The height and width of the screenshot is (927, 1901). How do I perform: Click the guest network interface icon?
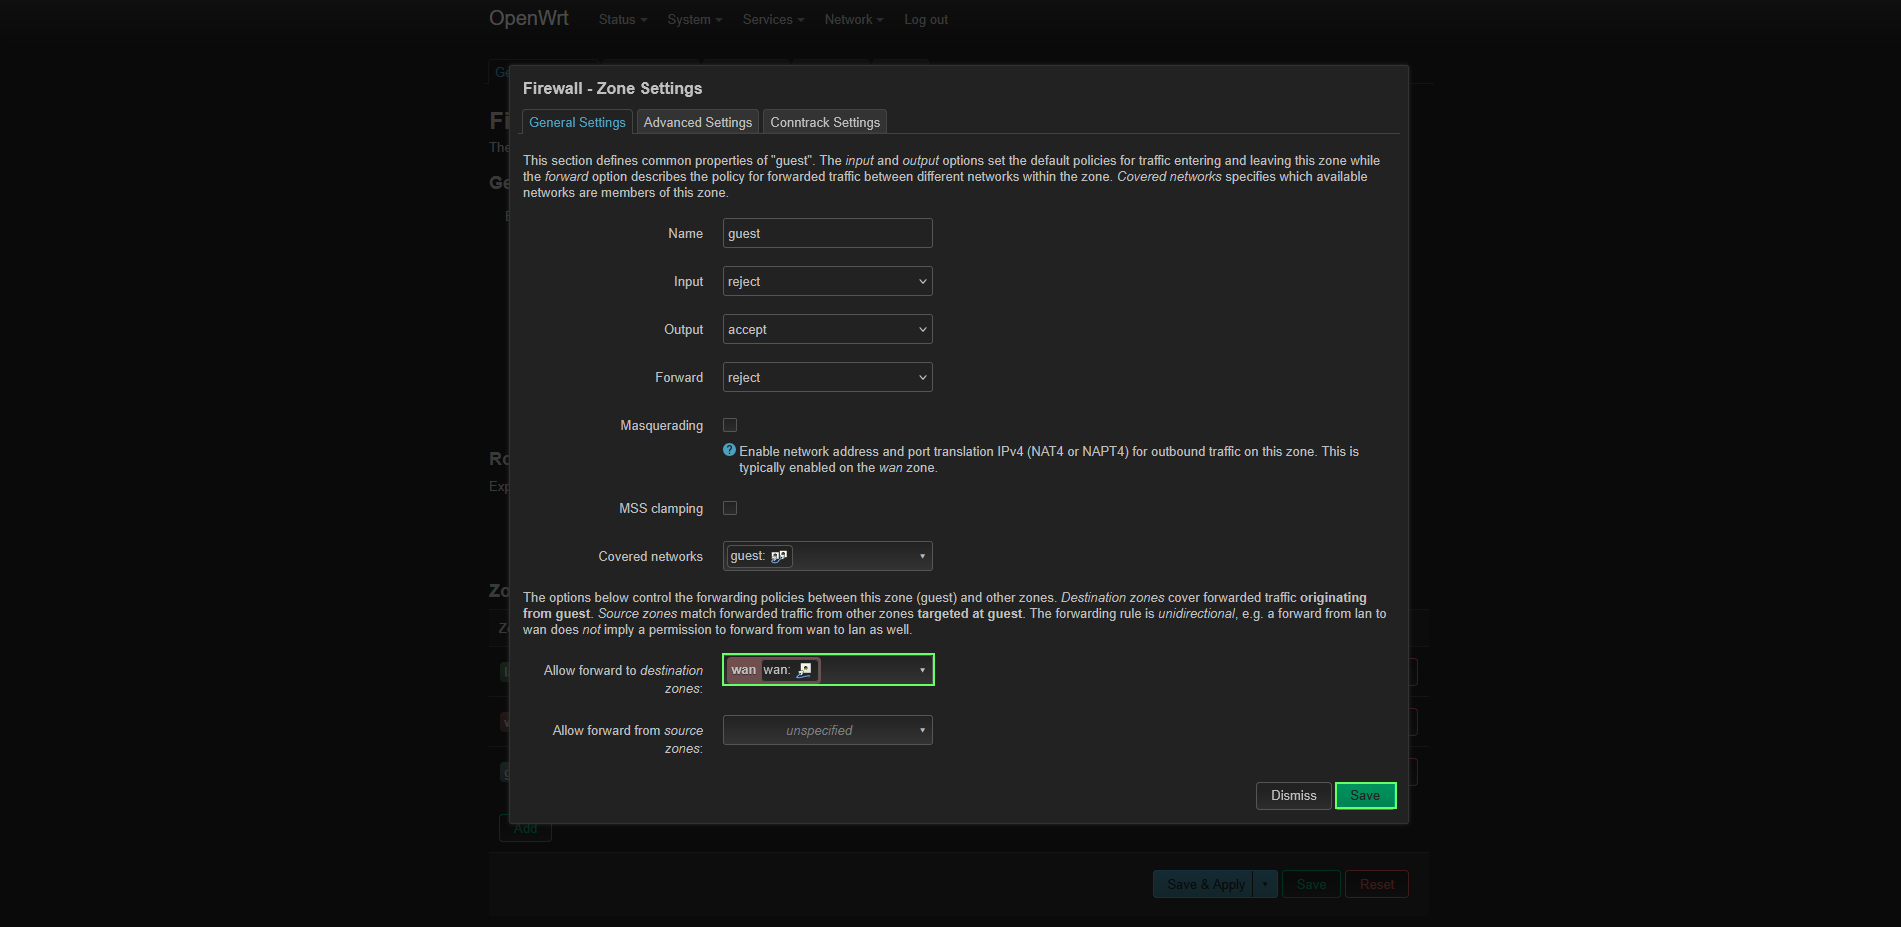(779, 556)
